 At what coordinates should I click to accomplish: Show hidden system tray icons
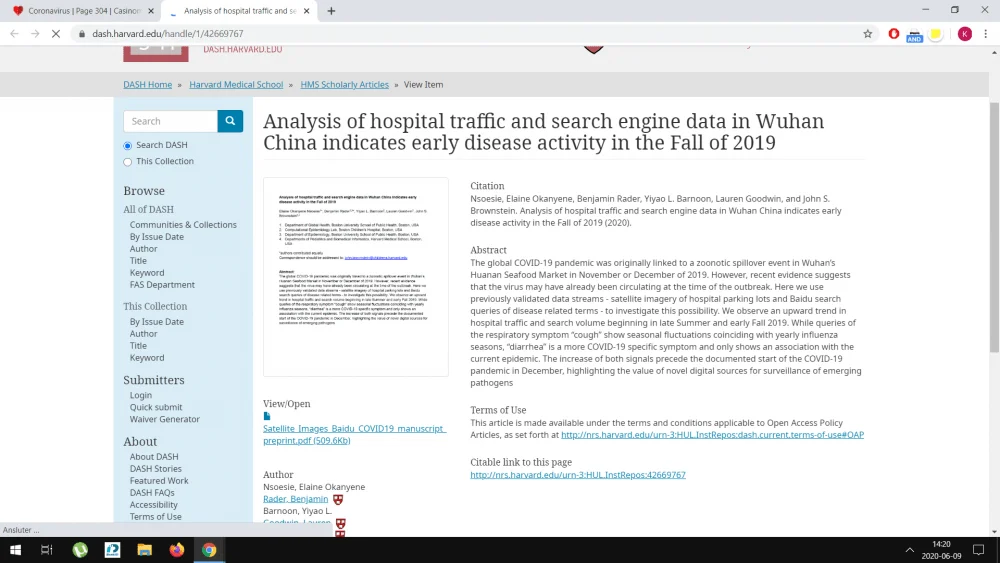coord(909,550)
